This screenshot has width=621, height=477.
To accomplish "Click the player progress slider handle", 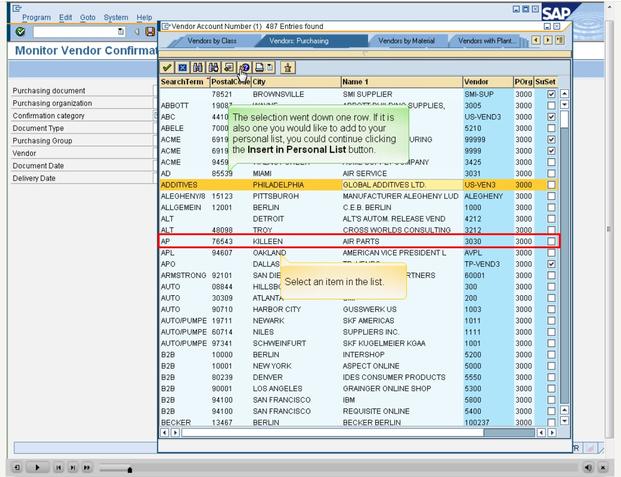I will 130,470.
